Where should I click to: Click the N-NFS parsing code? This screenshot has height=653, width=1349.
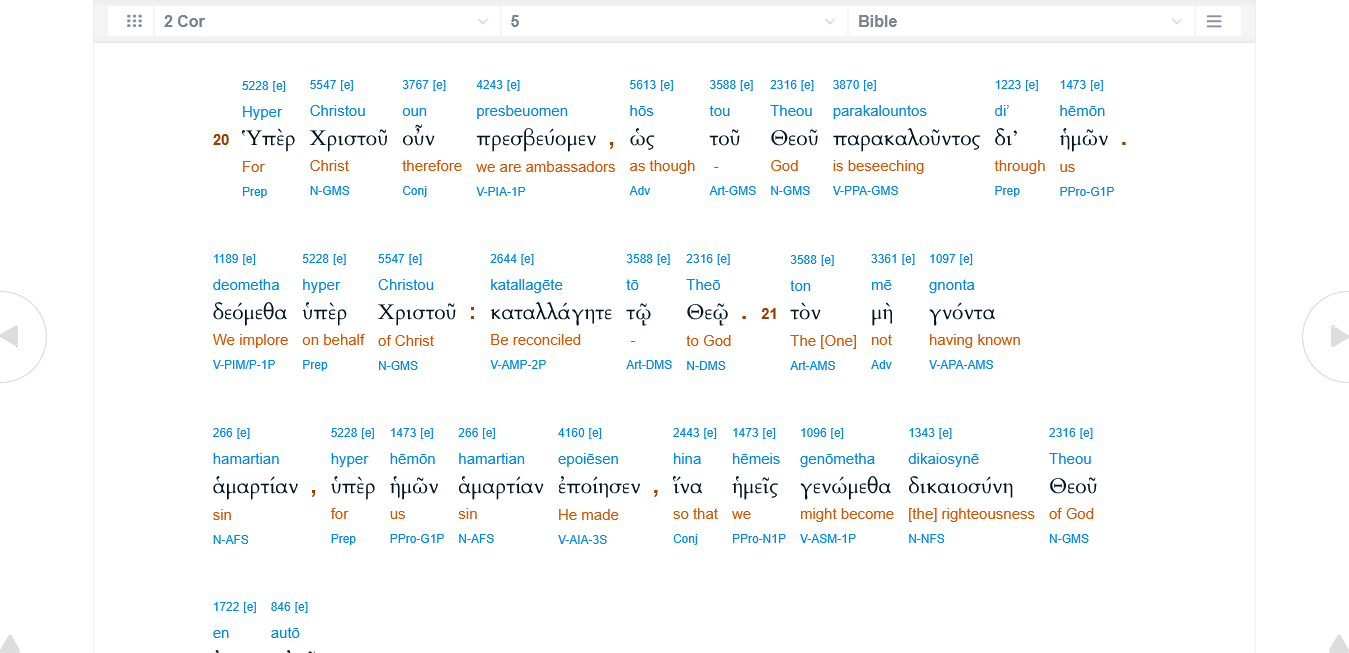pos(927,539)
